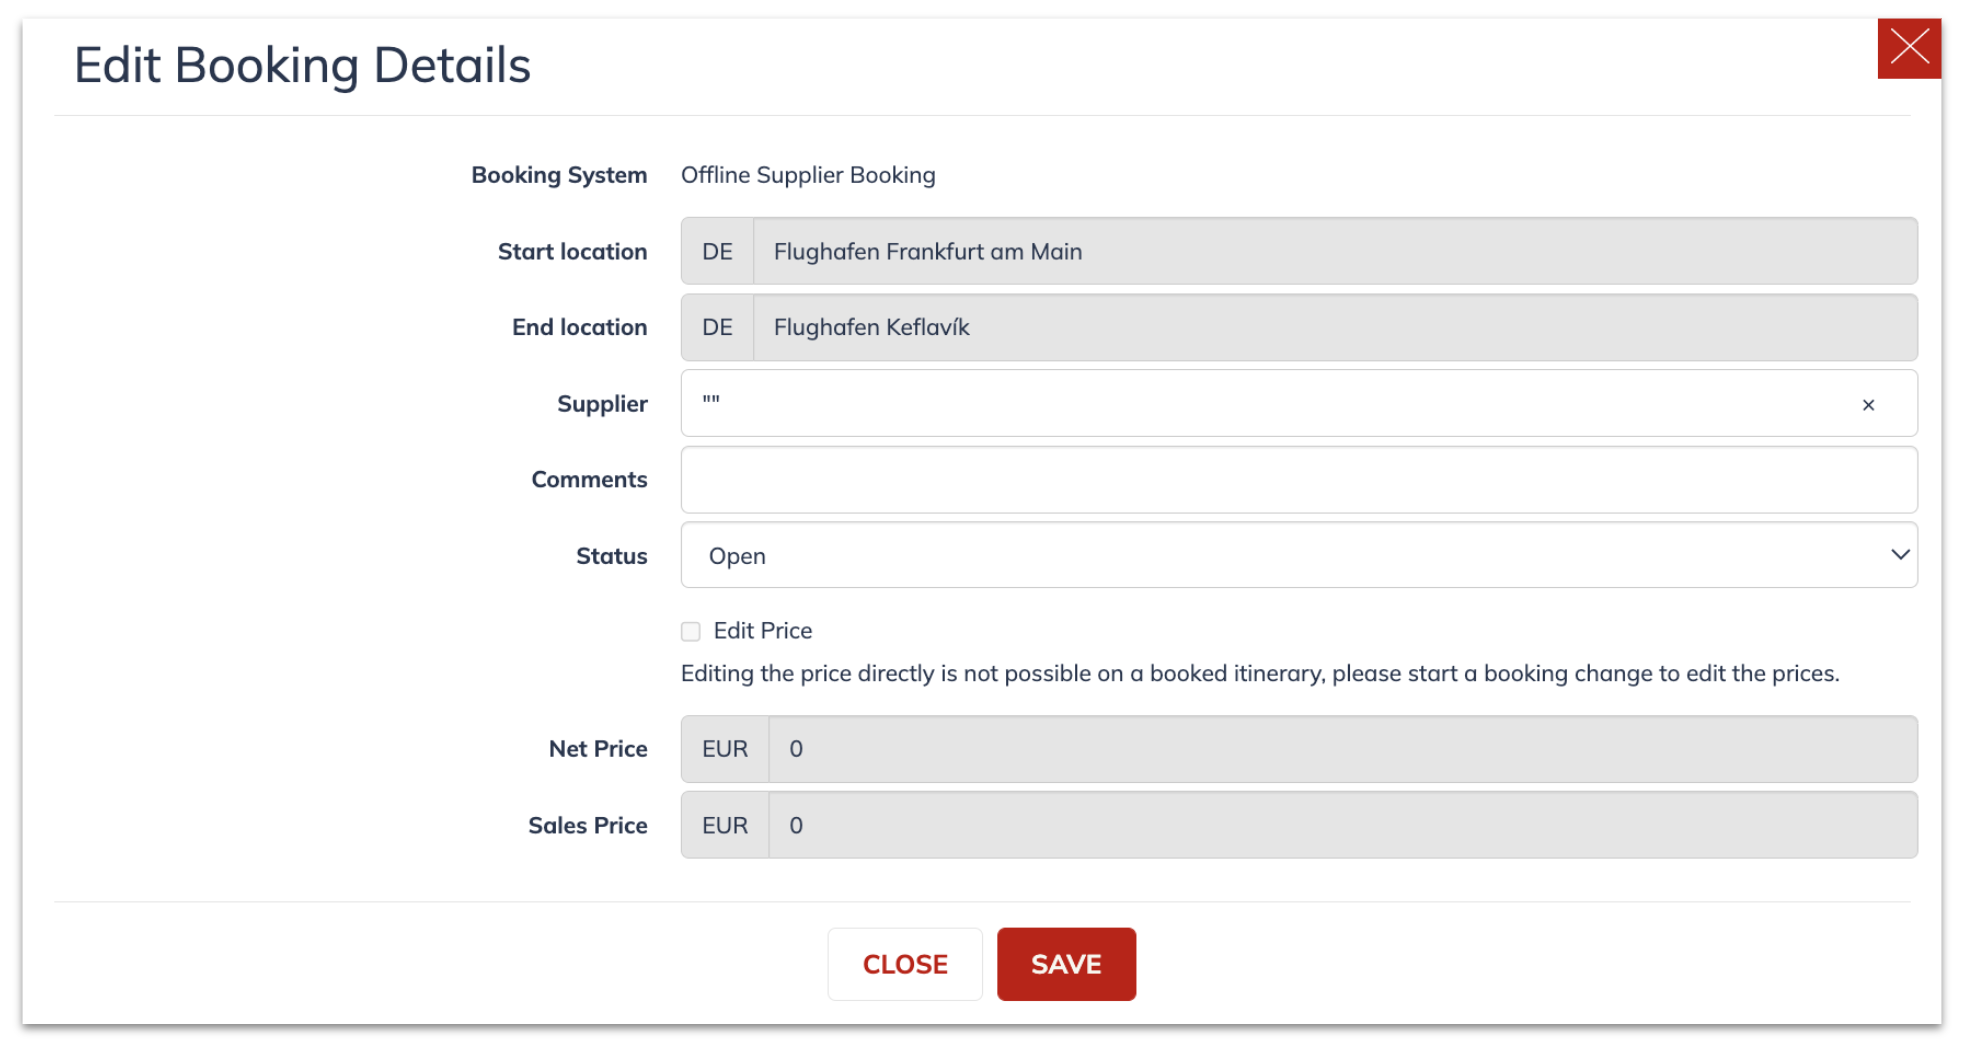
Task: Save booking details with the SAVE button
Action: click(x=1066, y=964)
